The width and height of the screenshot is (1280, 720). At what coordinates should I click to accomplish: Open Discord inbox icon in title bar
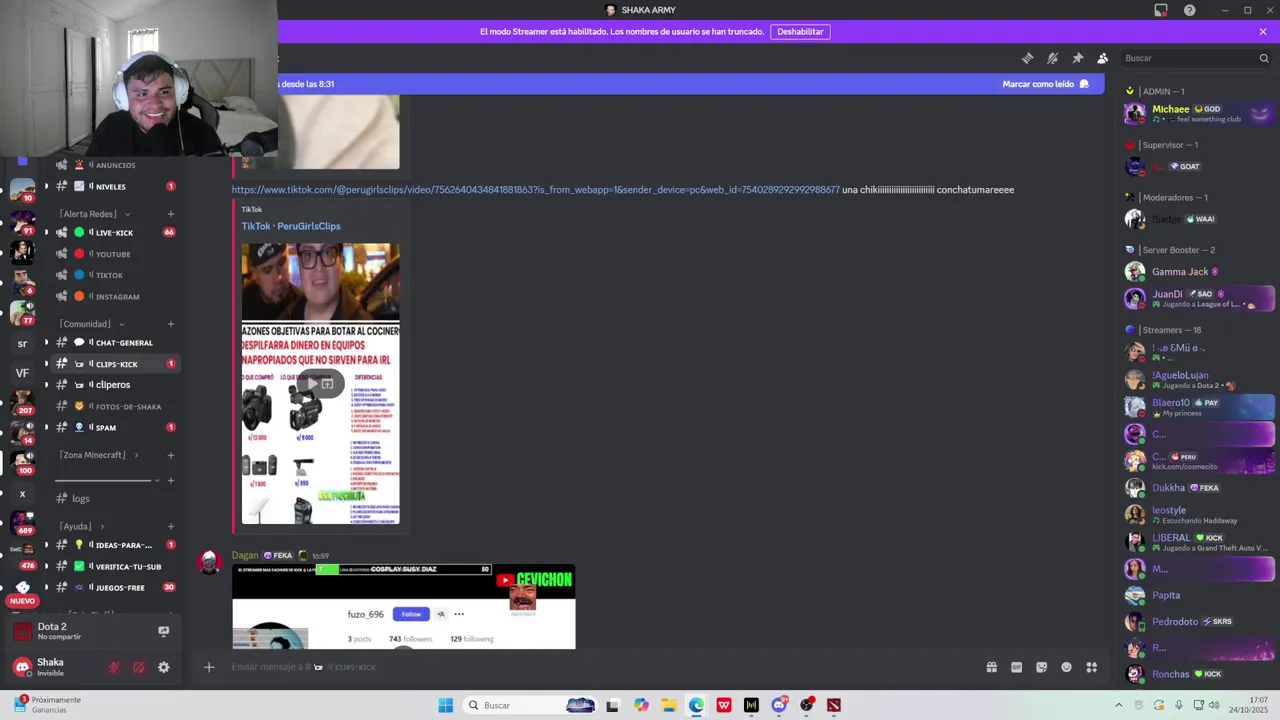pyautogui.click(x=1161, y=10)
